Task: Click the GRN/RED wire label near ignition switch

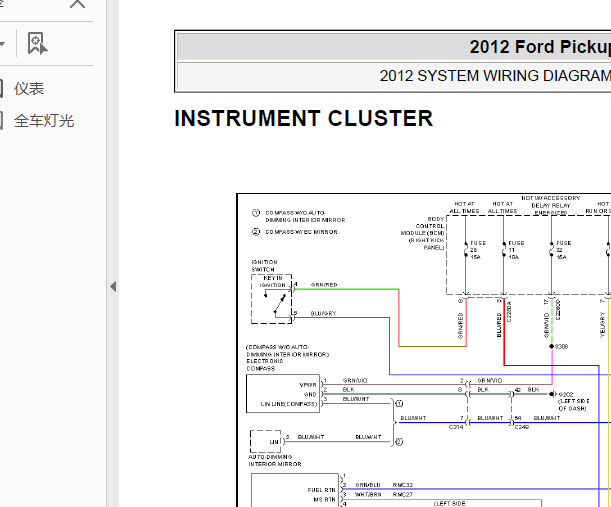Action: 324,285
